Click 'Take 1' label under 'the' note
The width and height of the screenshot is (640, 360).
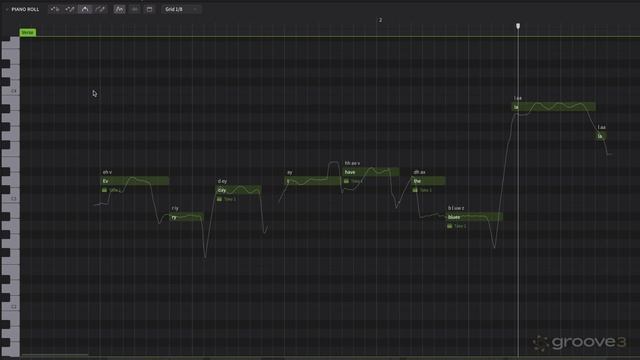pos(426,190)
